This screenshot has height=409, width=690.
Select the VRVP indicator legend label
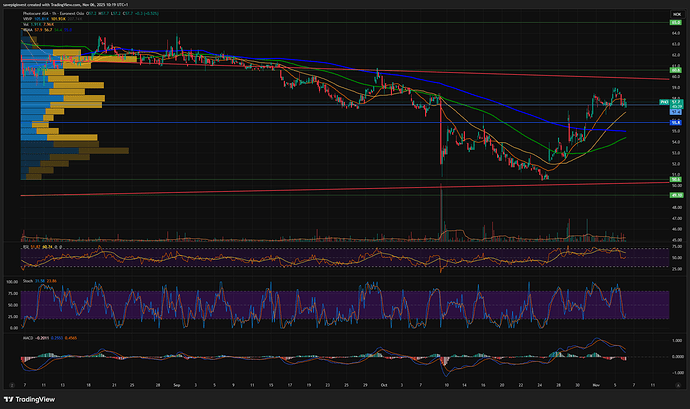[x=27, y=19]
